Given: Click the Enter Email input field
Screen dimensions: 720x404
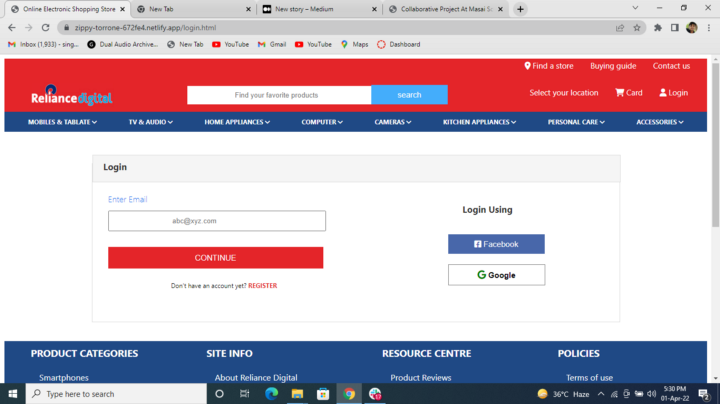Looking at the screenshot, I should tap(217, 221).
